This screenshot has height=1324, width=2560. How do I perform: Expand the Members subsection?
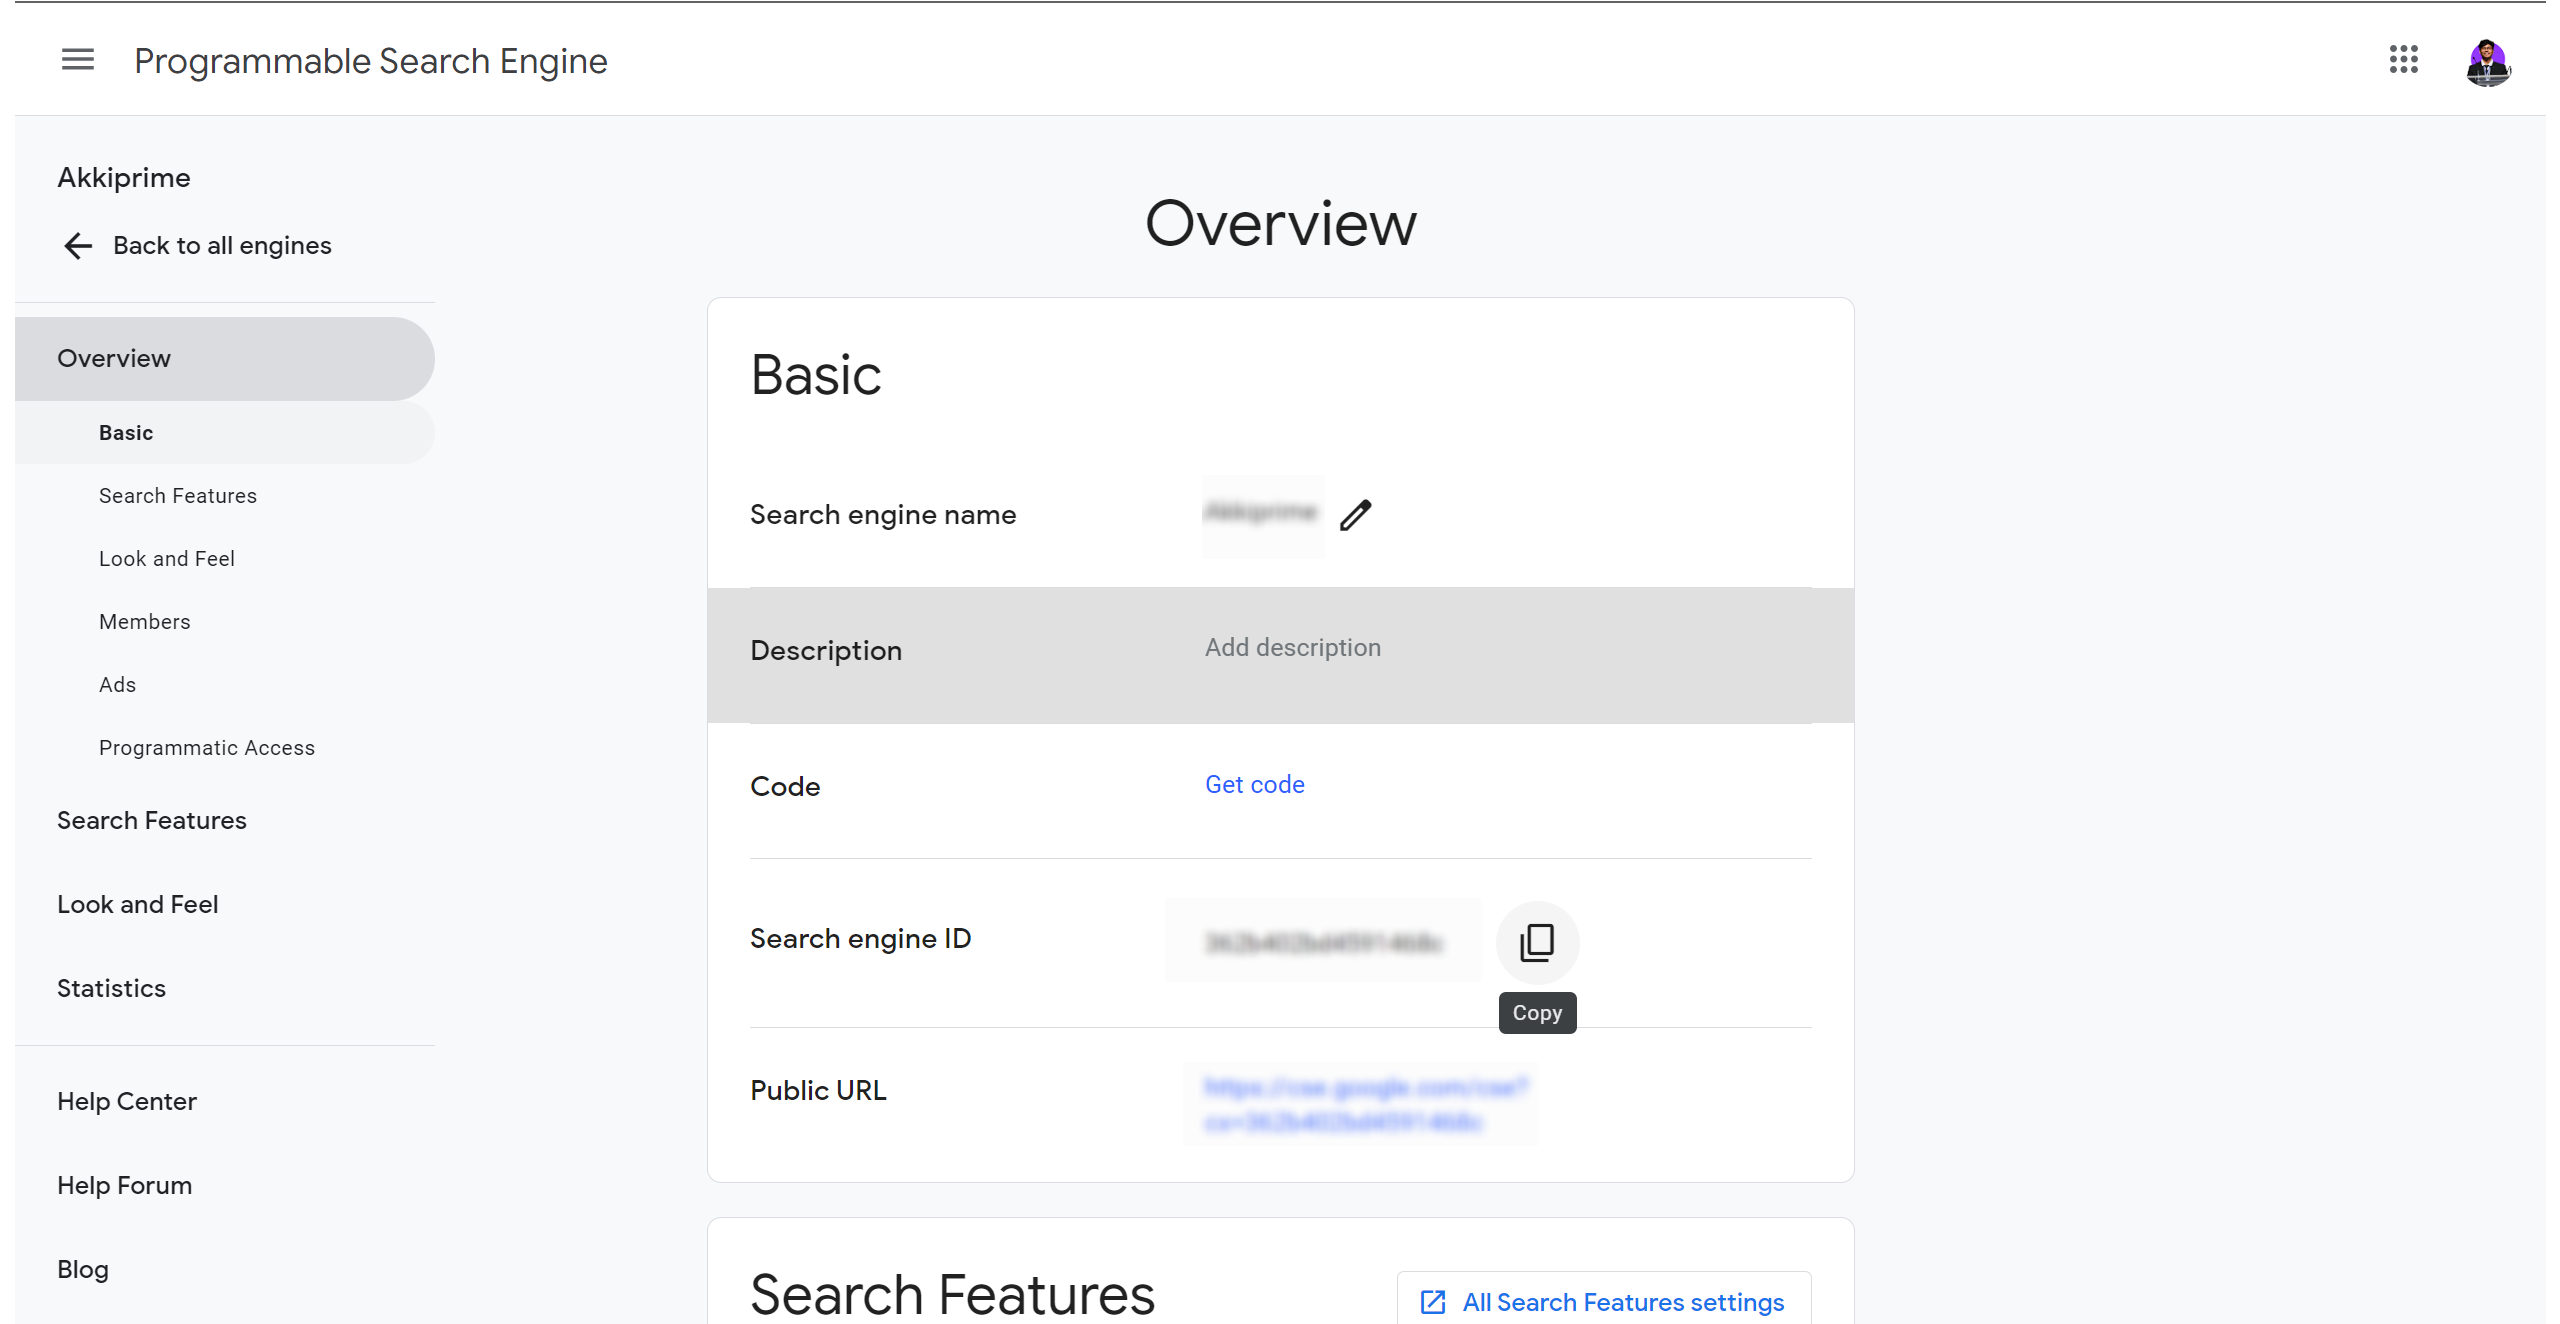[145, 620]
